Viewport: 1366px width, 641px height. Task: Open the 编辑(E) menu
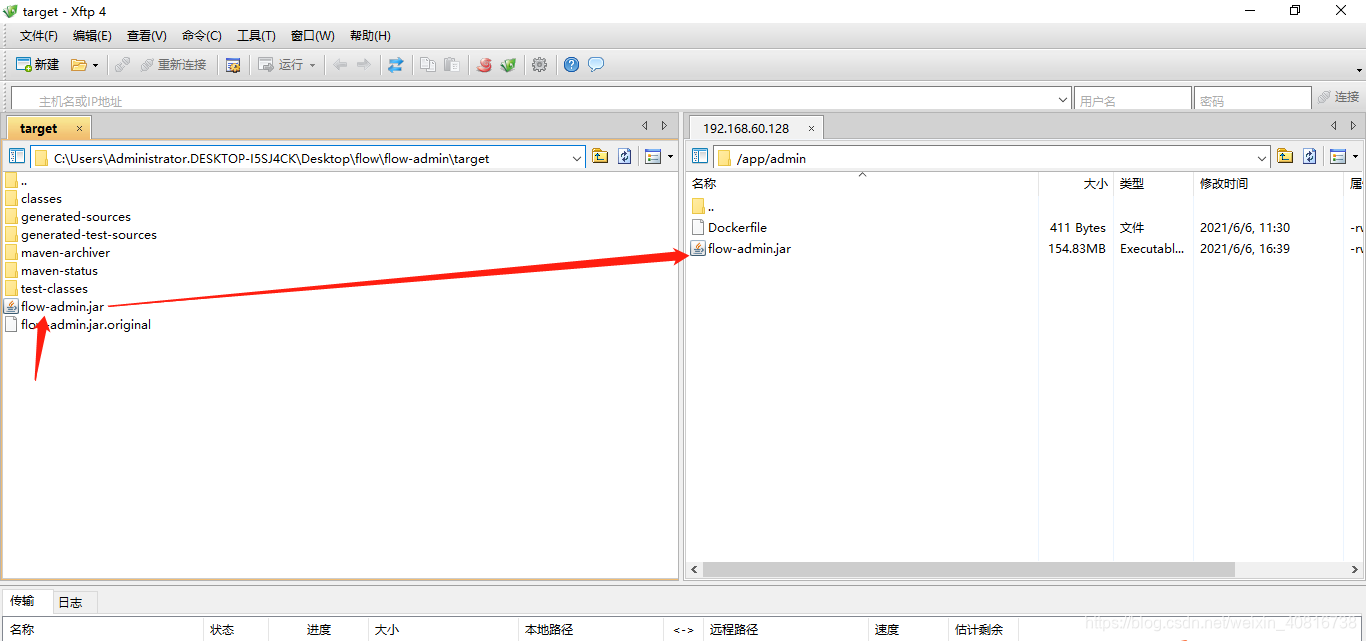coord(92,36)
